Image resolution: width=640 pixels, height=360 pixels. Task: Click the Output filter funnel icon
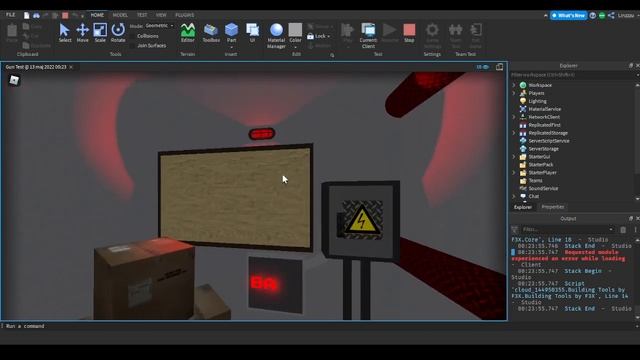(515, 229)
